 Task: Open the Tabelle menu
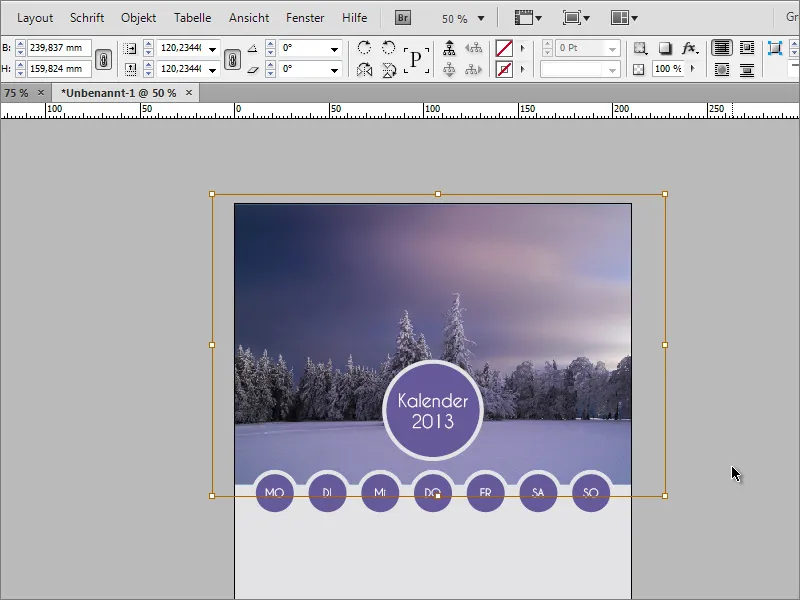click(x=192, y=18)
